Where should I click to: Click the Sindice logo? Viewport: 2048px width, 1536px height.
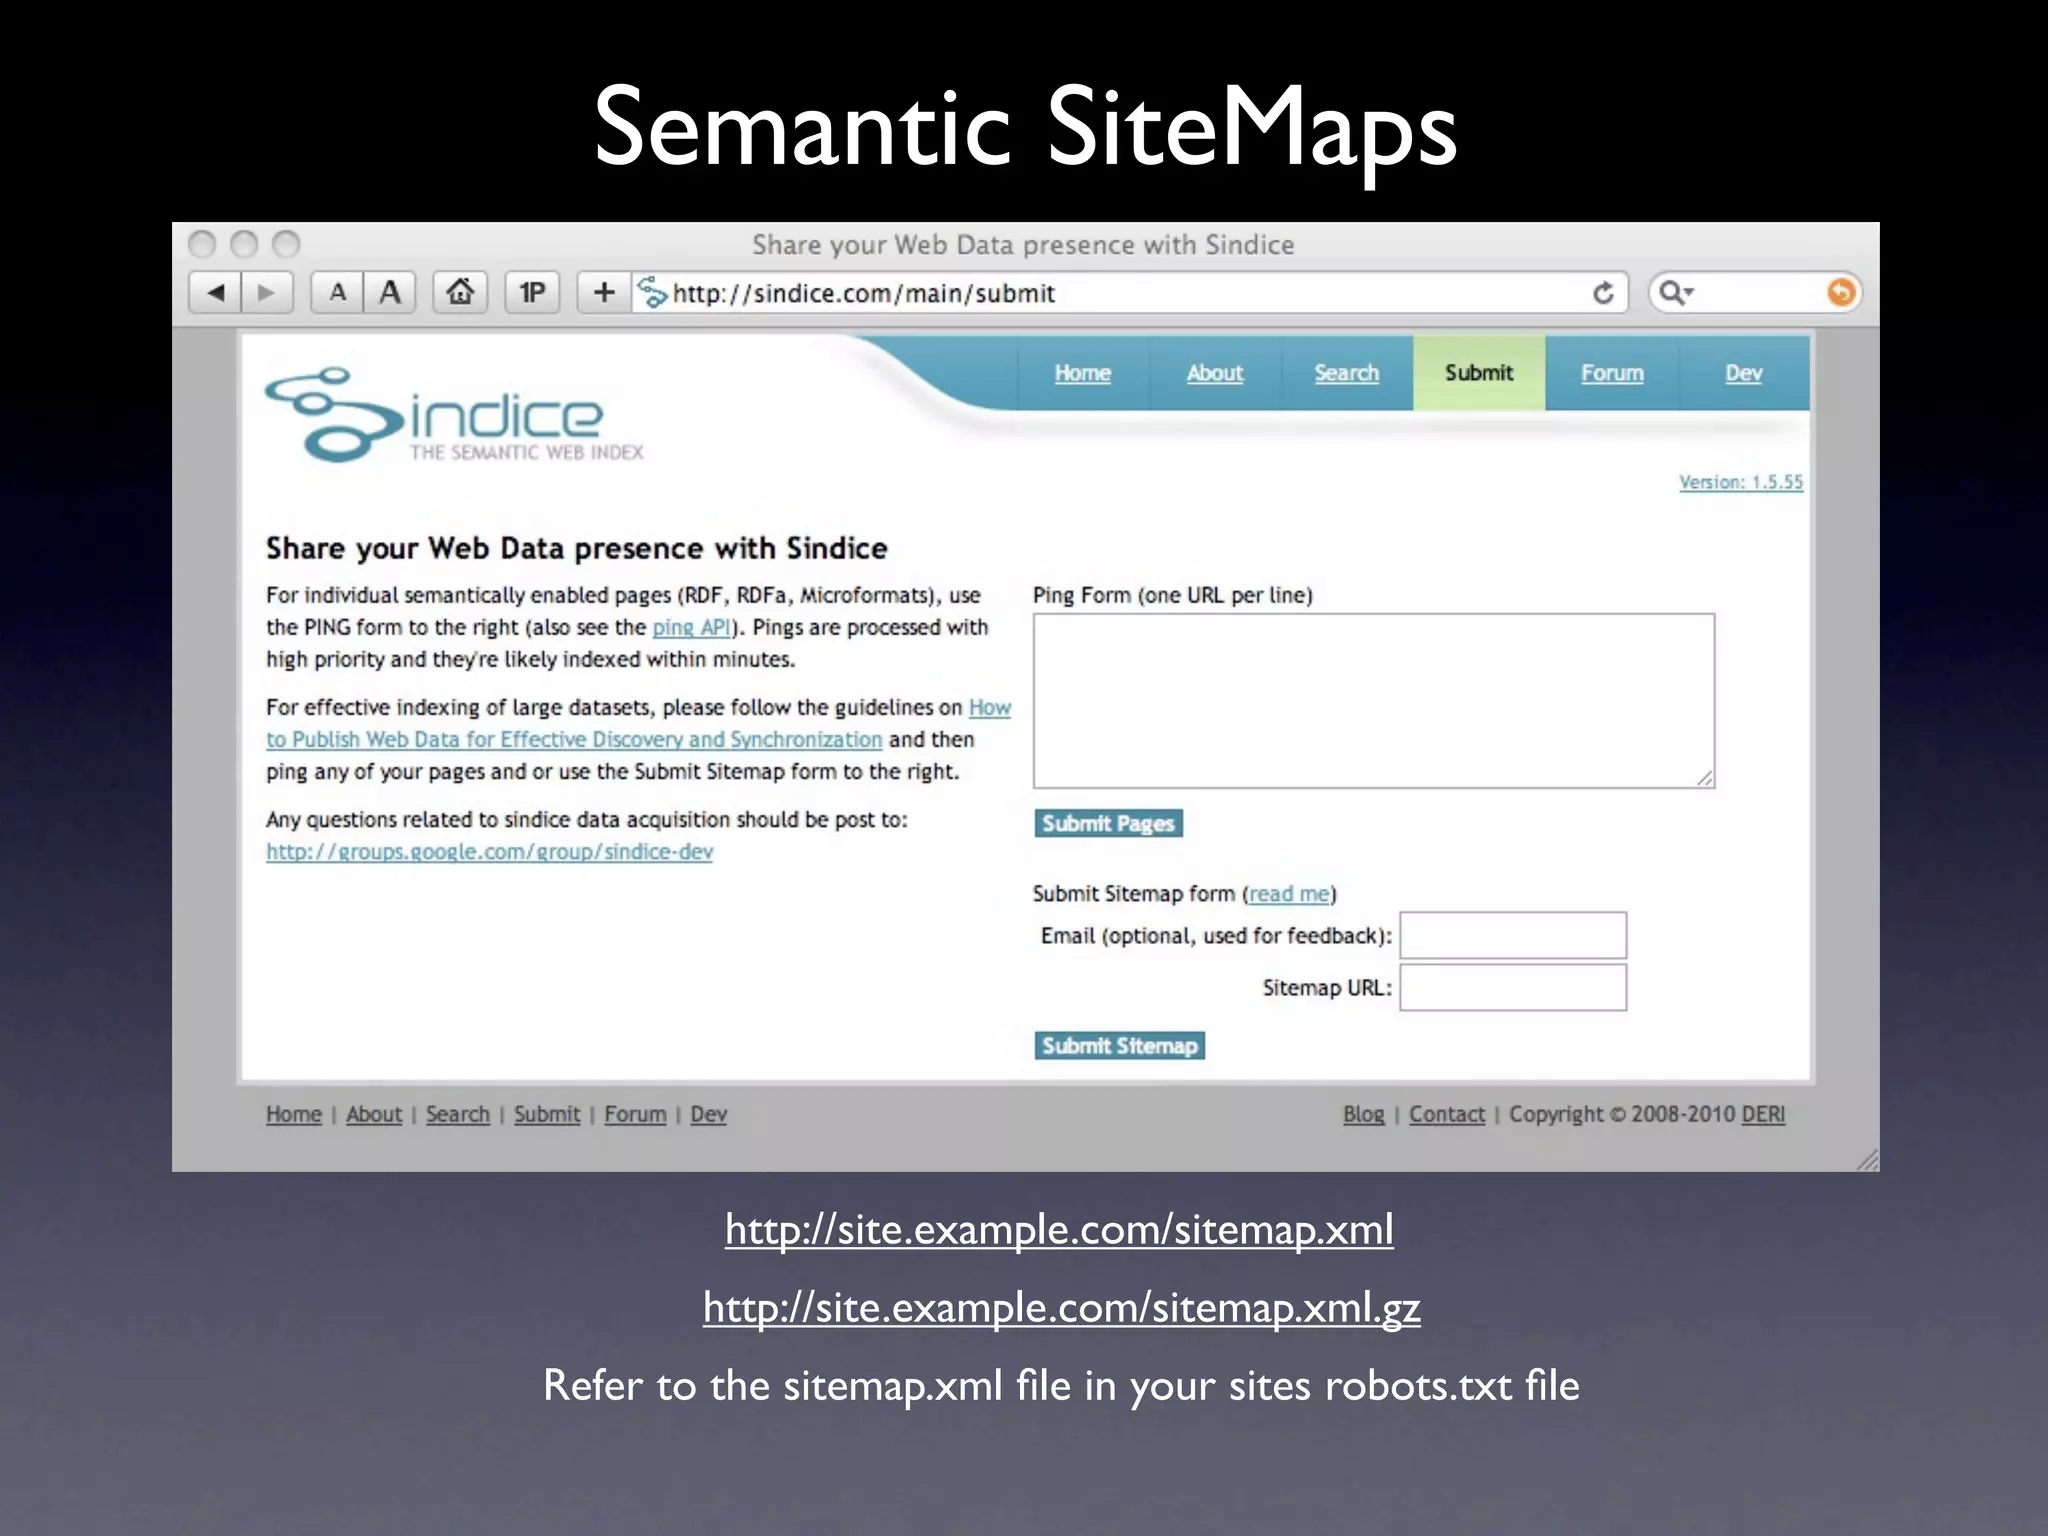453,415
